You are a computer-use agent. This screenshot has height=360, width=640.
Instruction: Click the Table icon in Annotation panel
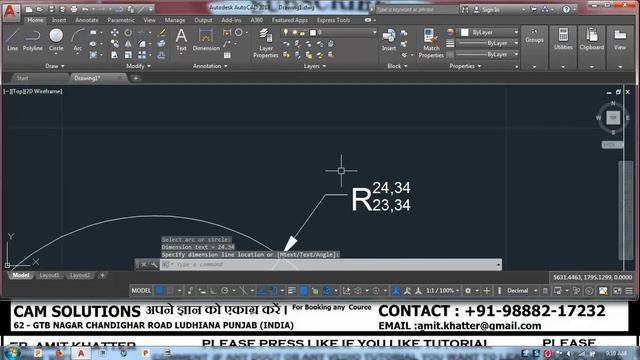pos(227,55)
